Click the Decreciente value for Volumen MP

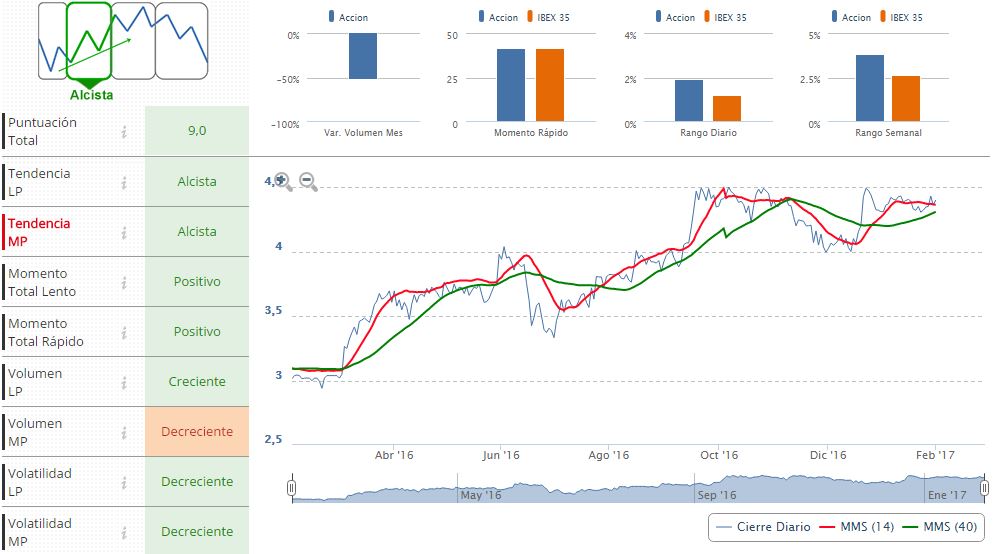point(197,432)
